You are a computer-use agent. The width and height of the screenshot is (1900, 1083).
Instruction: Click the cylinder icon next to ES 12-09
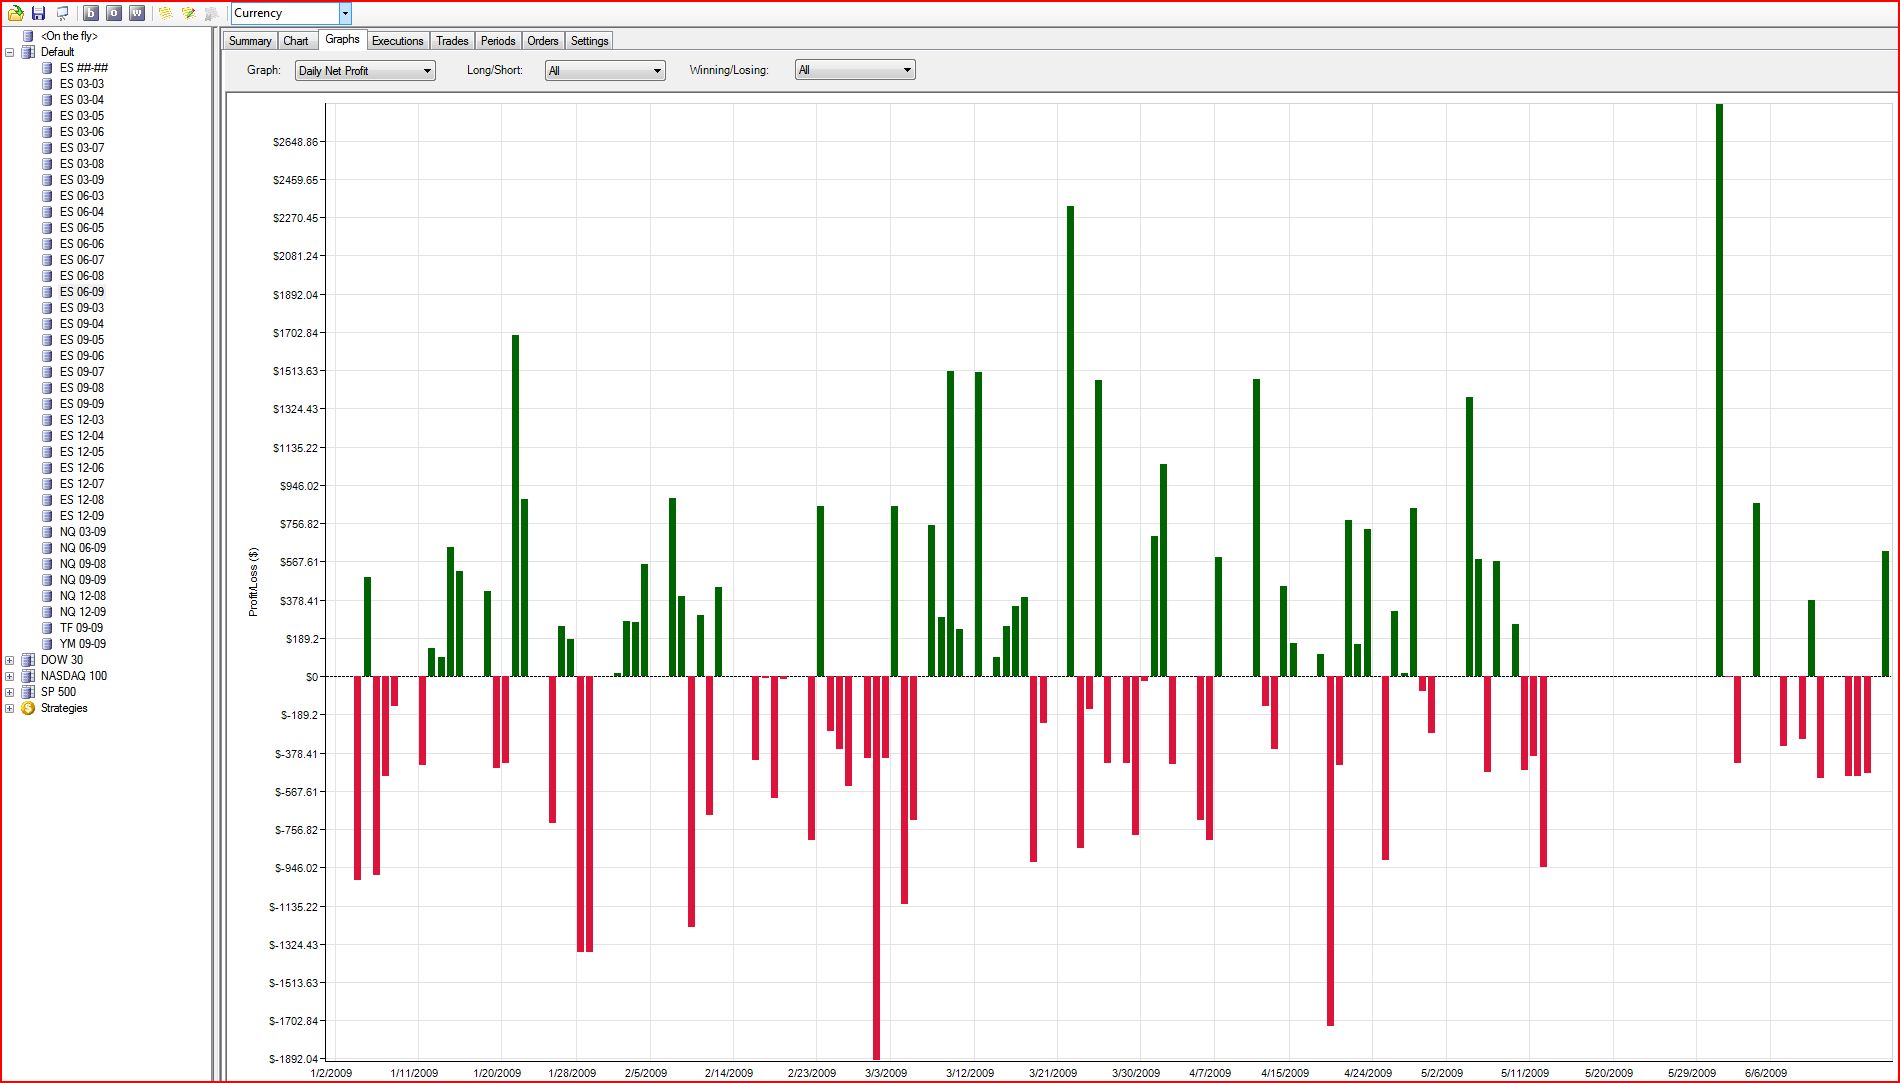(x=47, y=516)
